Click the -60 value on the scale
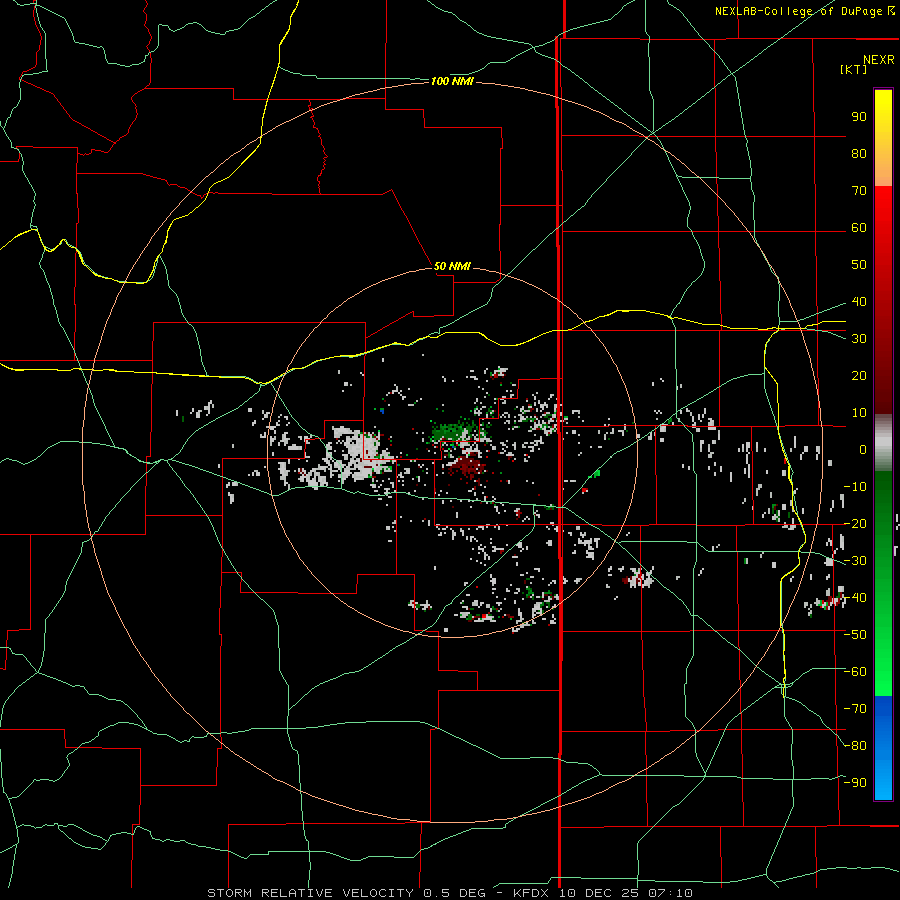 [x=855, y=672]
